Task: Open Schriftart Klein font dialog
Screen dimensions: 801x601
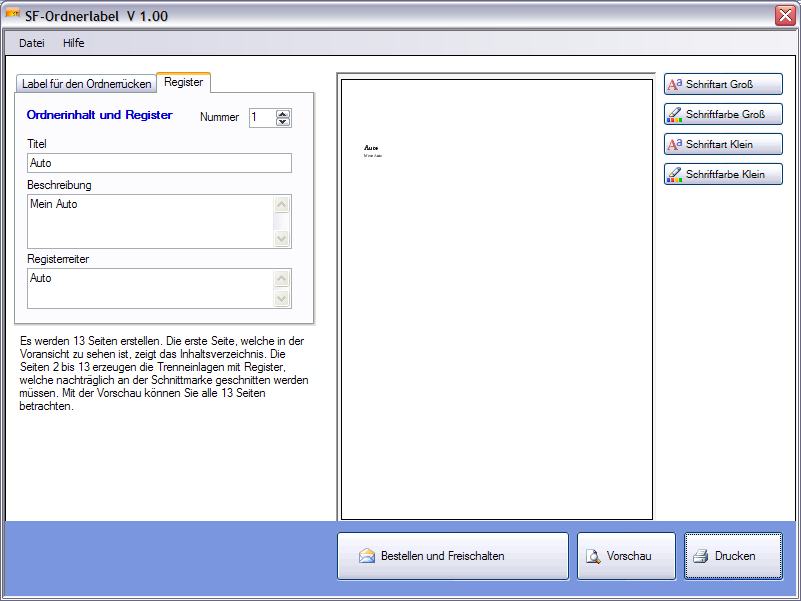Action: (x=723, y=144)
